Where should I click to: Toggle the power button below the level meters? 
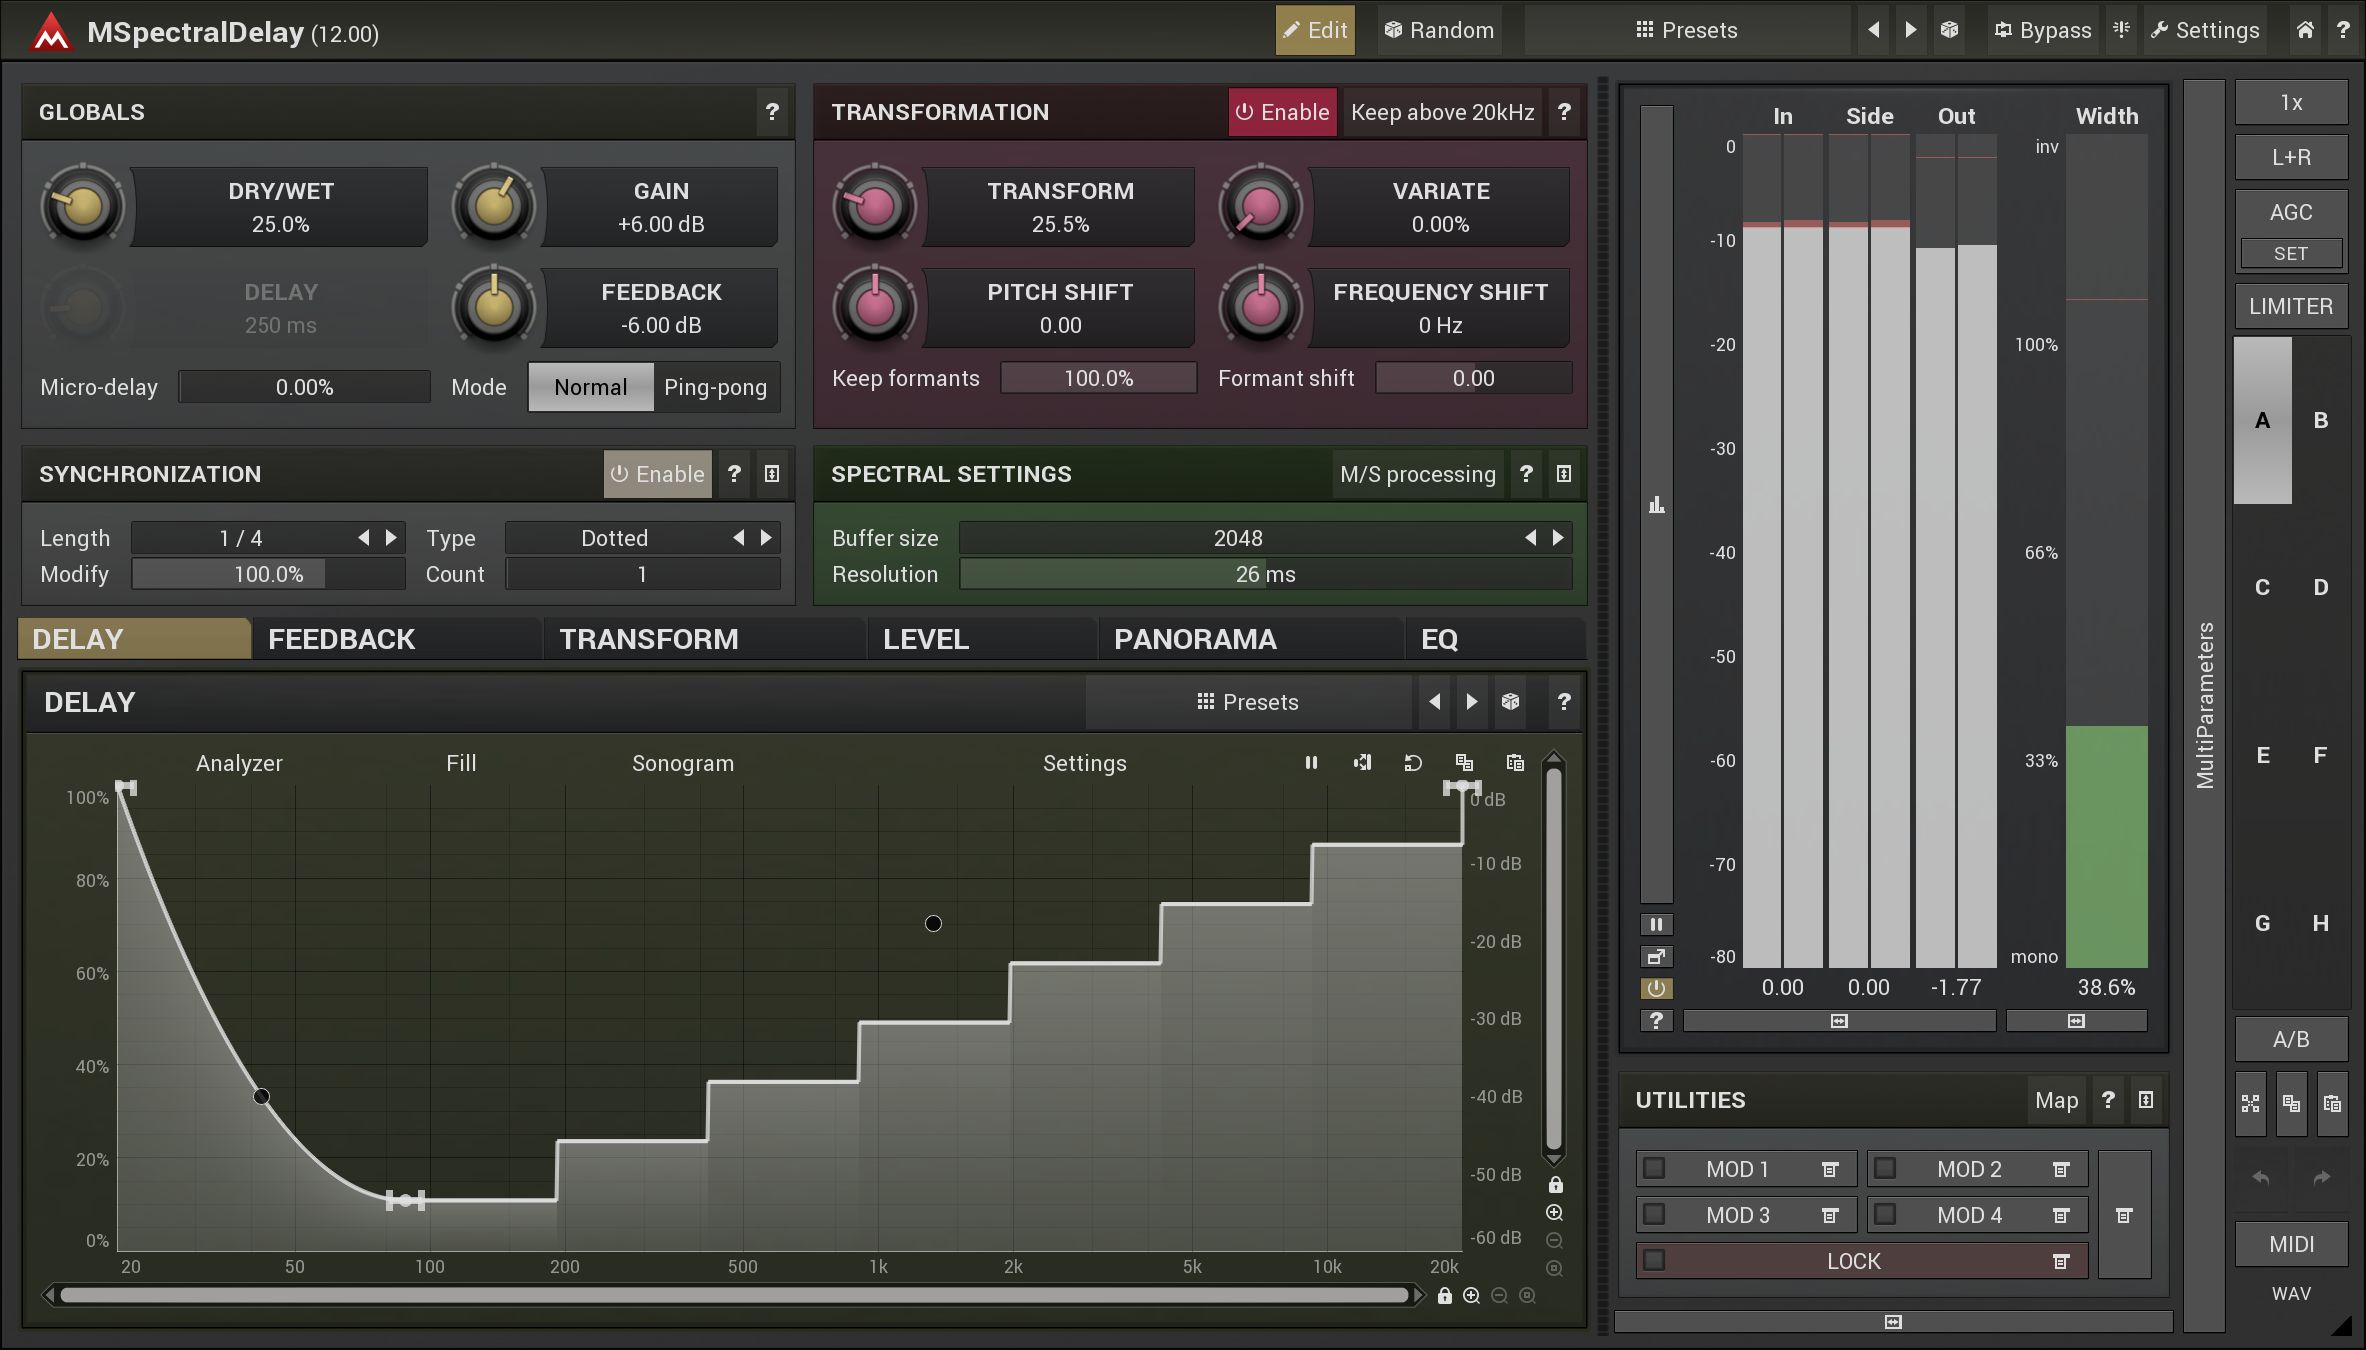coord(1656,989)
